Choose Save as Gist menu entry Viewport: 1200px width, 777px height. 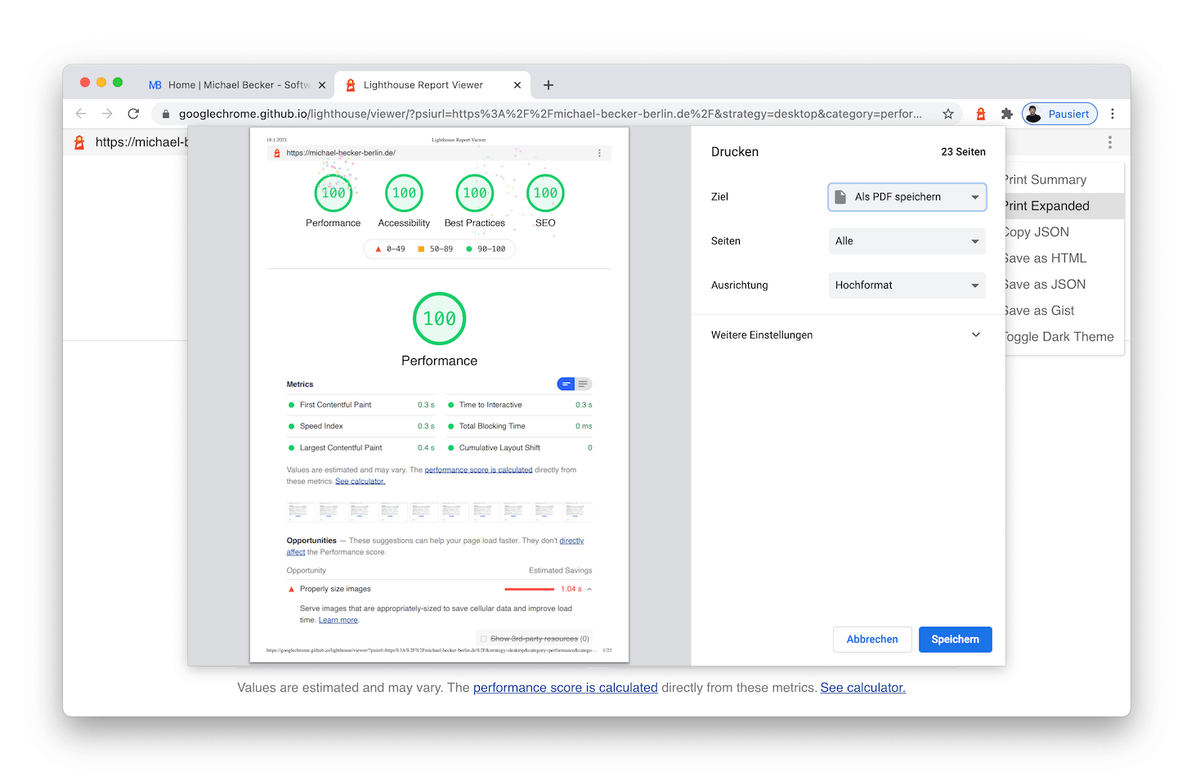[1064, 310]
